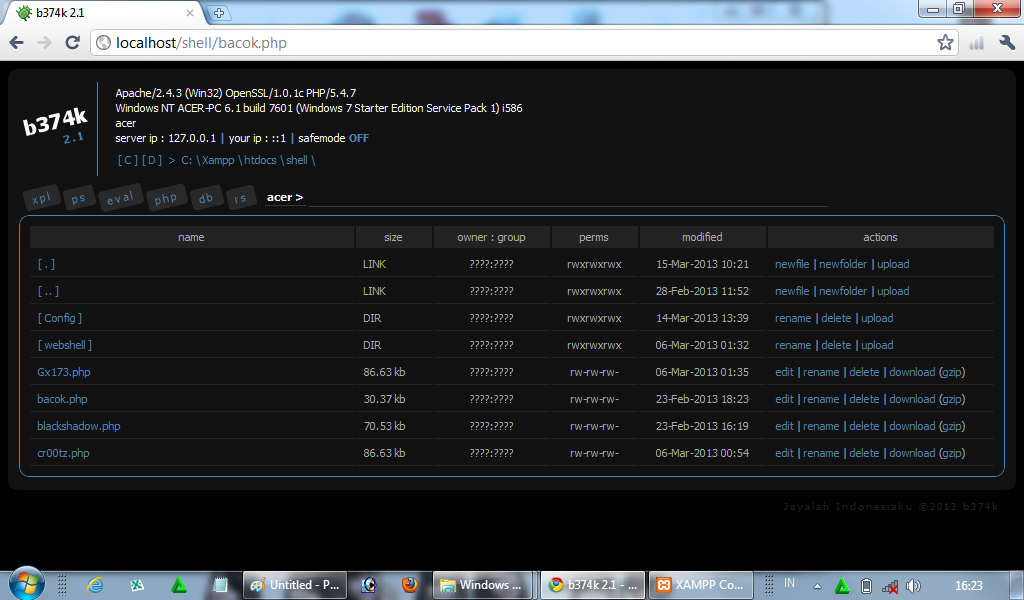This screenshot has width=1024, height=600.
Task: Click inside the browser address bar
Action: pyautogui.click(x=400, y=43)
